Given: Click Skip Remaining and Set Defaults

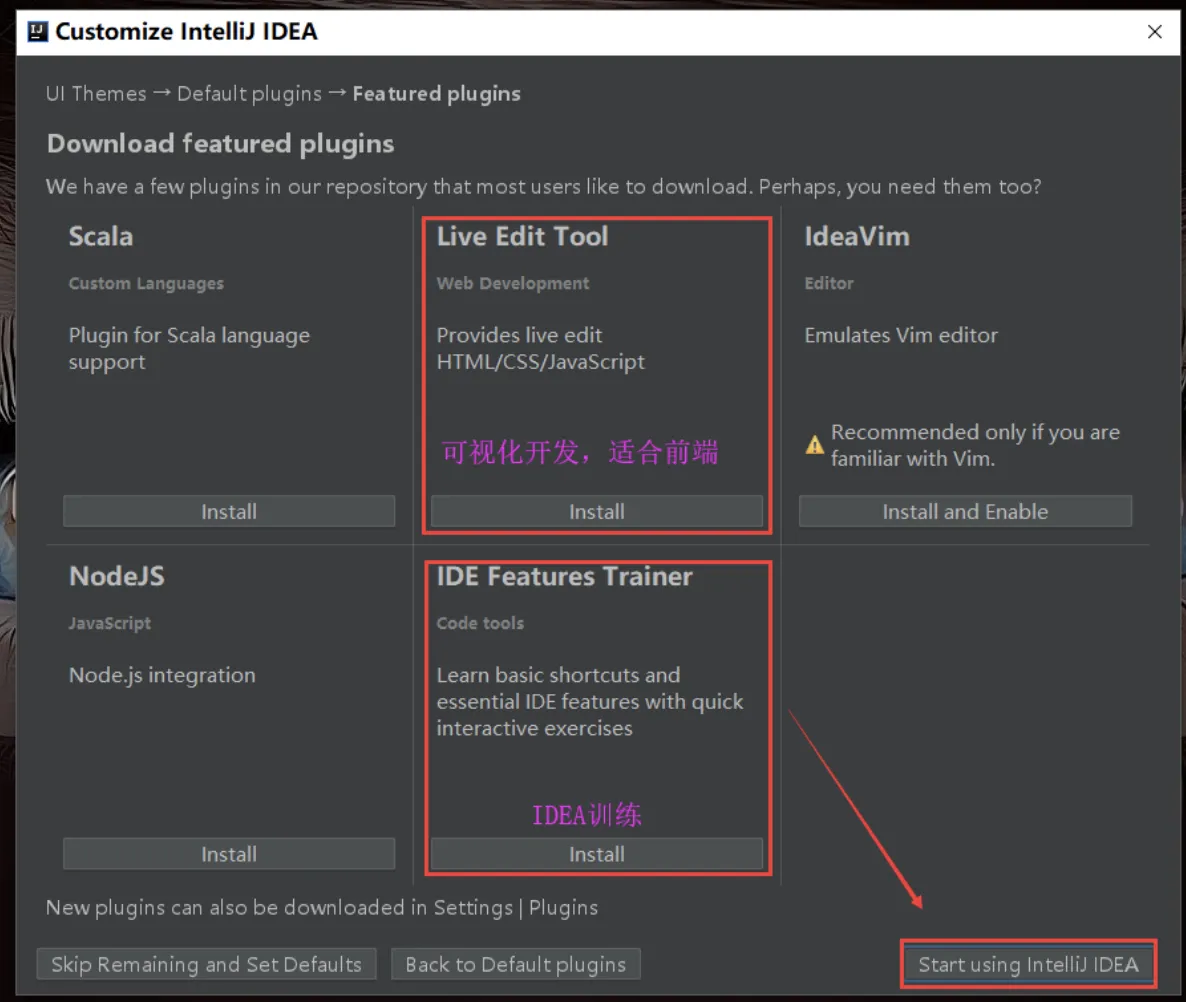Looking at the screenshot, I should (206, 964).
